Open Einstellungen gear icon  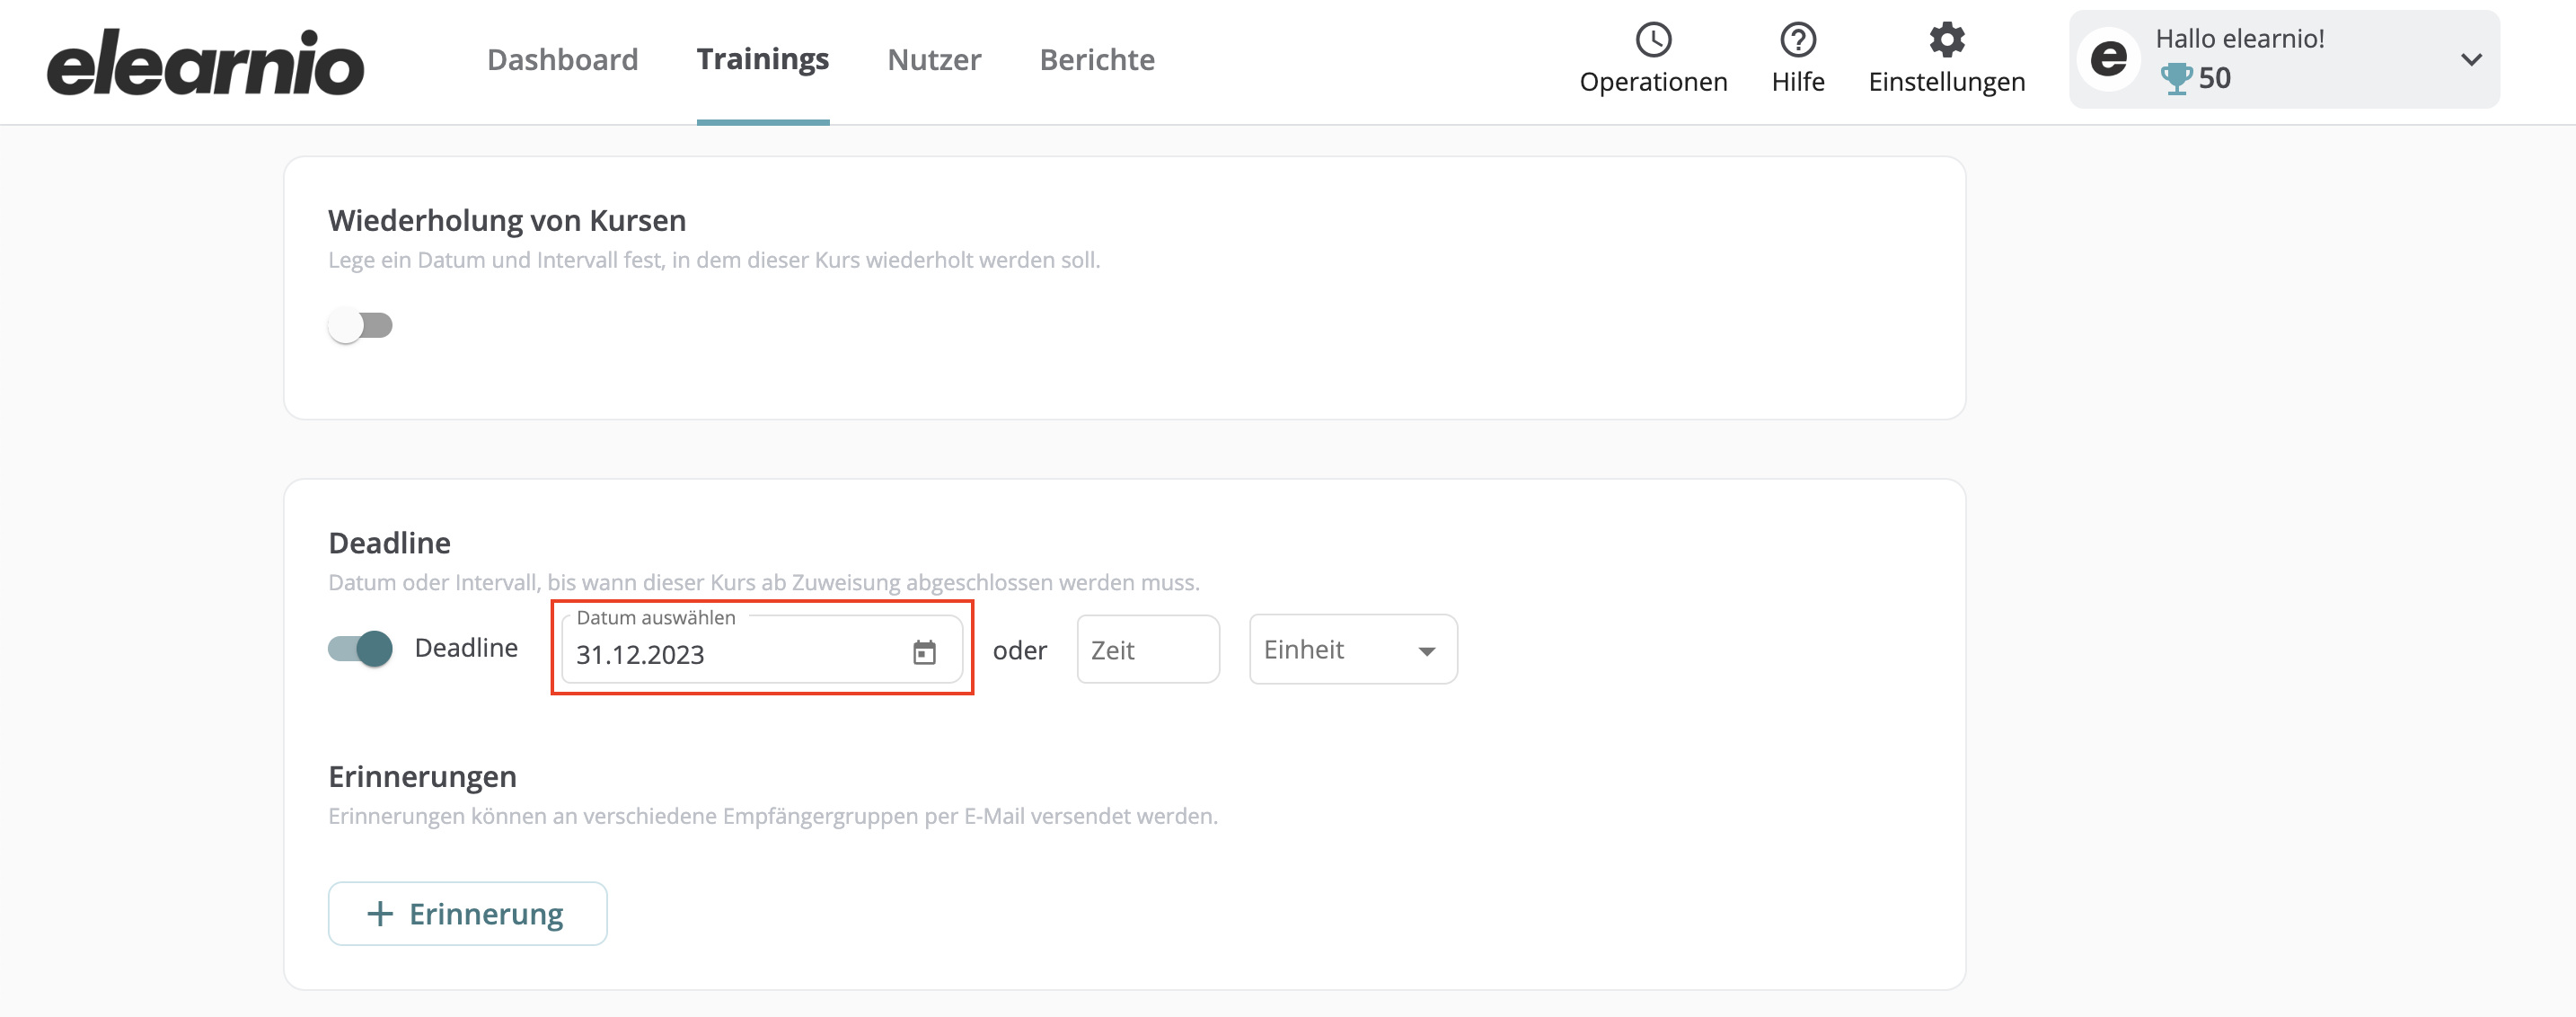[x=1946, y=40]
